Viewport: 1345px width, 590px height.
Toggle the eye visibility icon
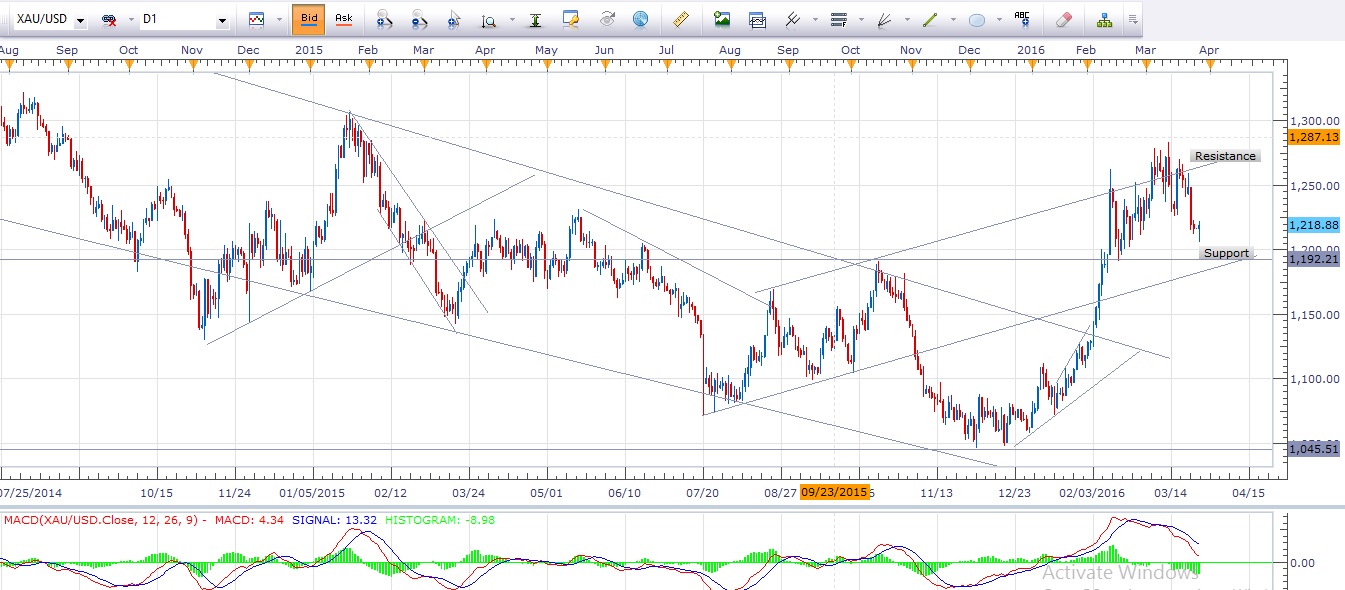pyautogui.click(x=607, y=19)
